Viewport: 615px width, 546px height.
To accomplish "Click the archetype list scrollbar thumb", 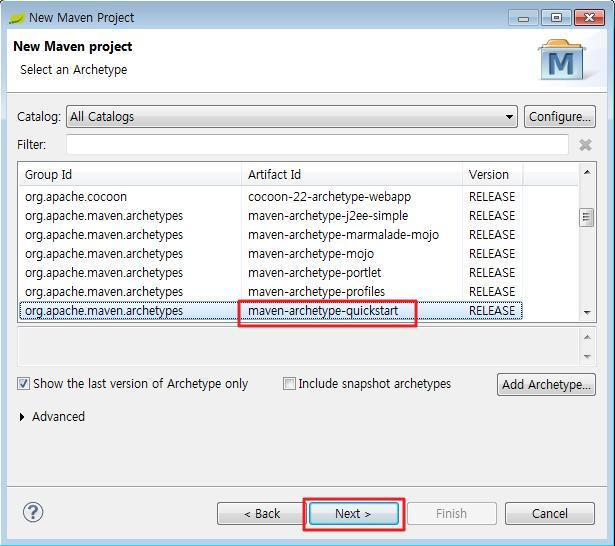I will click(x=586, y=217).
